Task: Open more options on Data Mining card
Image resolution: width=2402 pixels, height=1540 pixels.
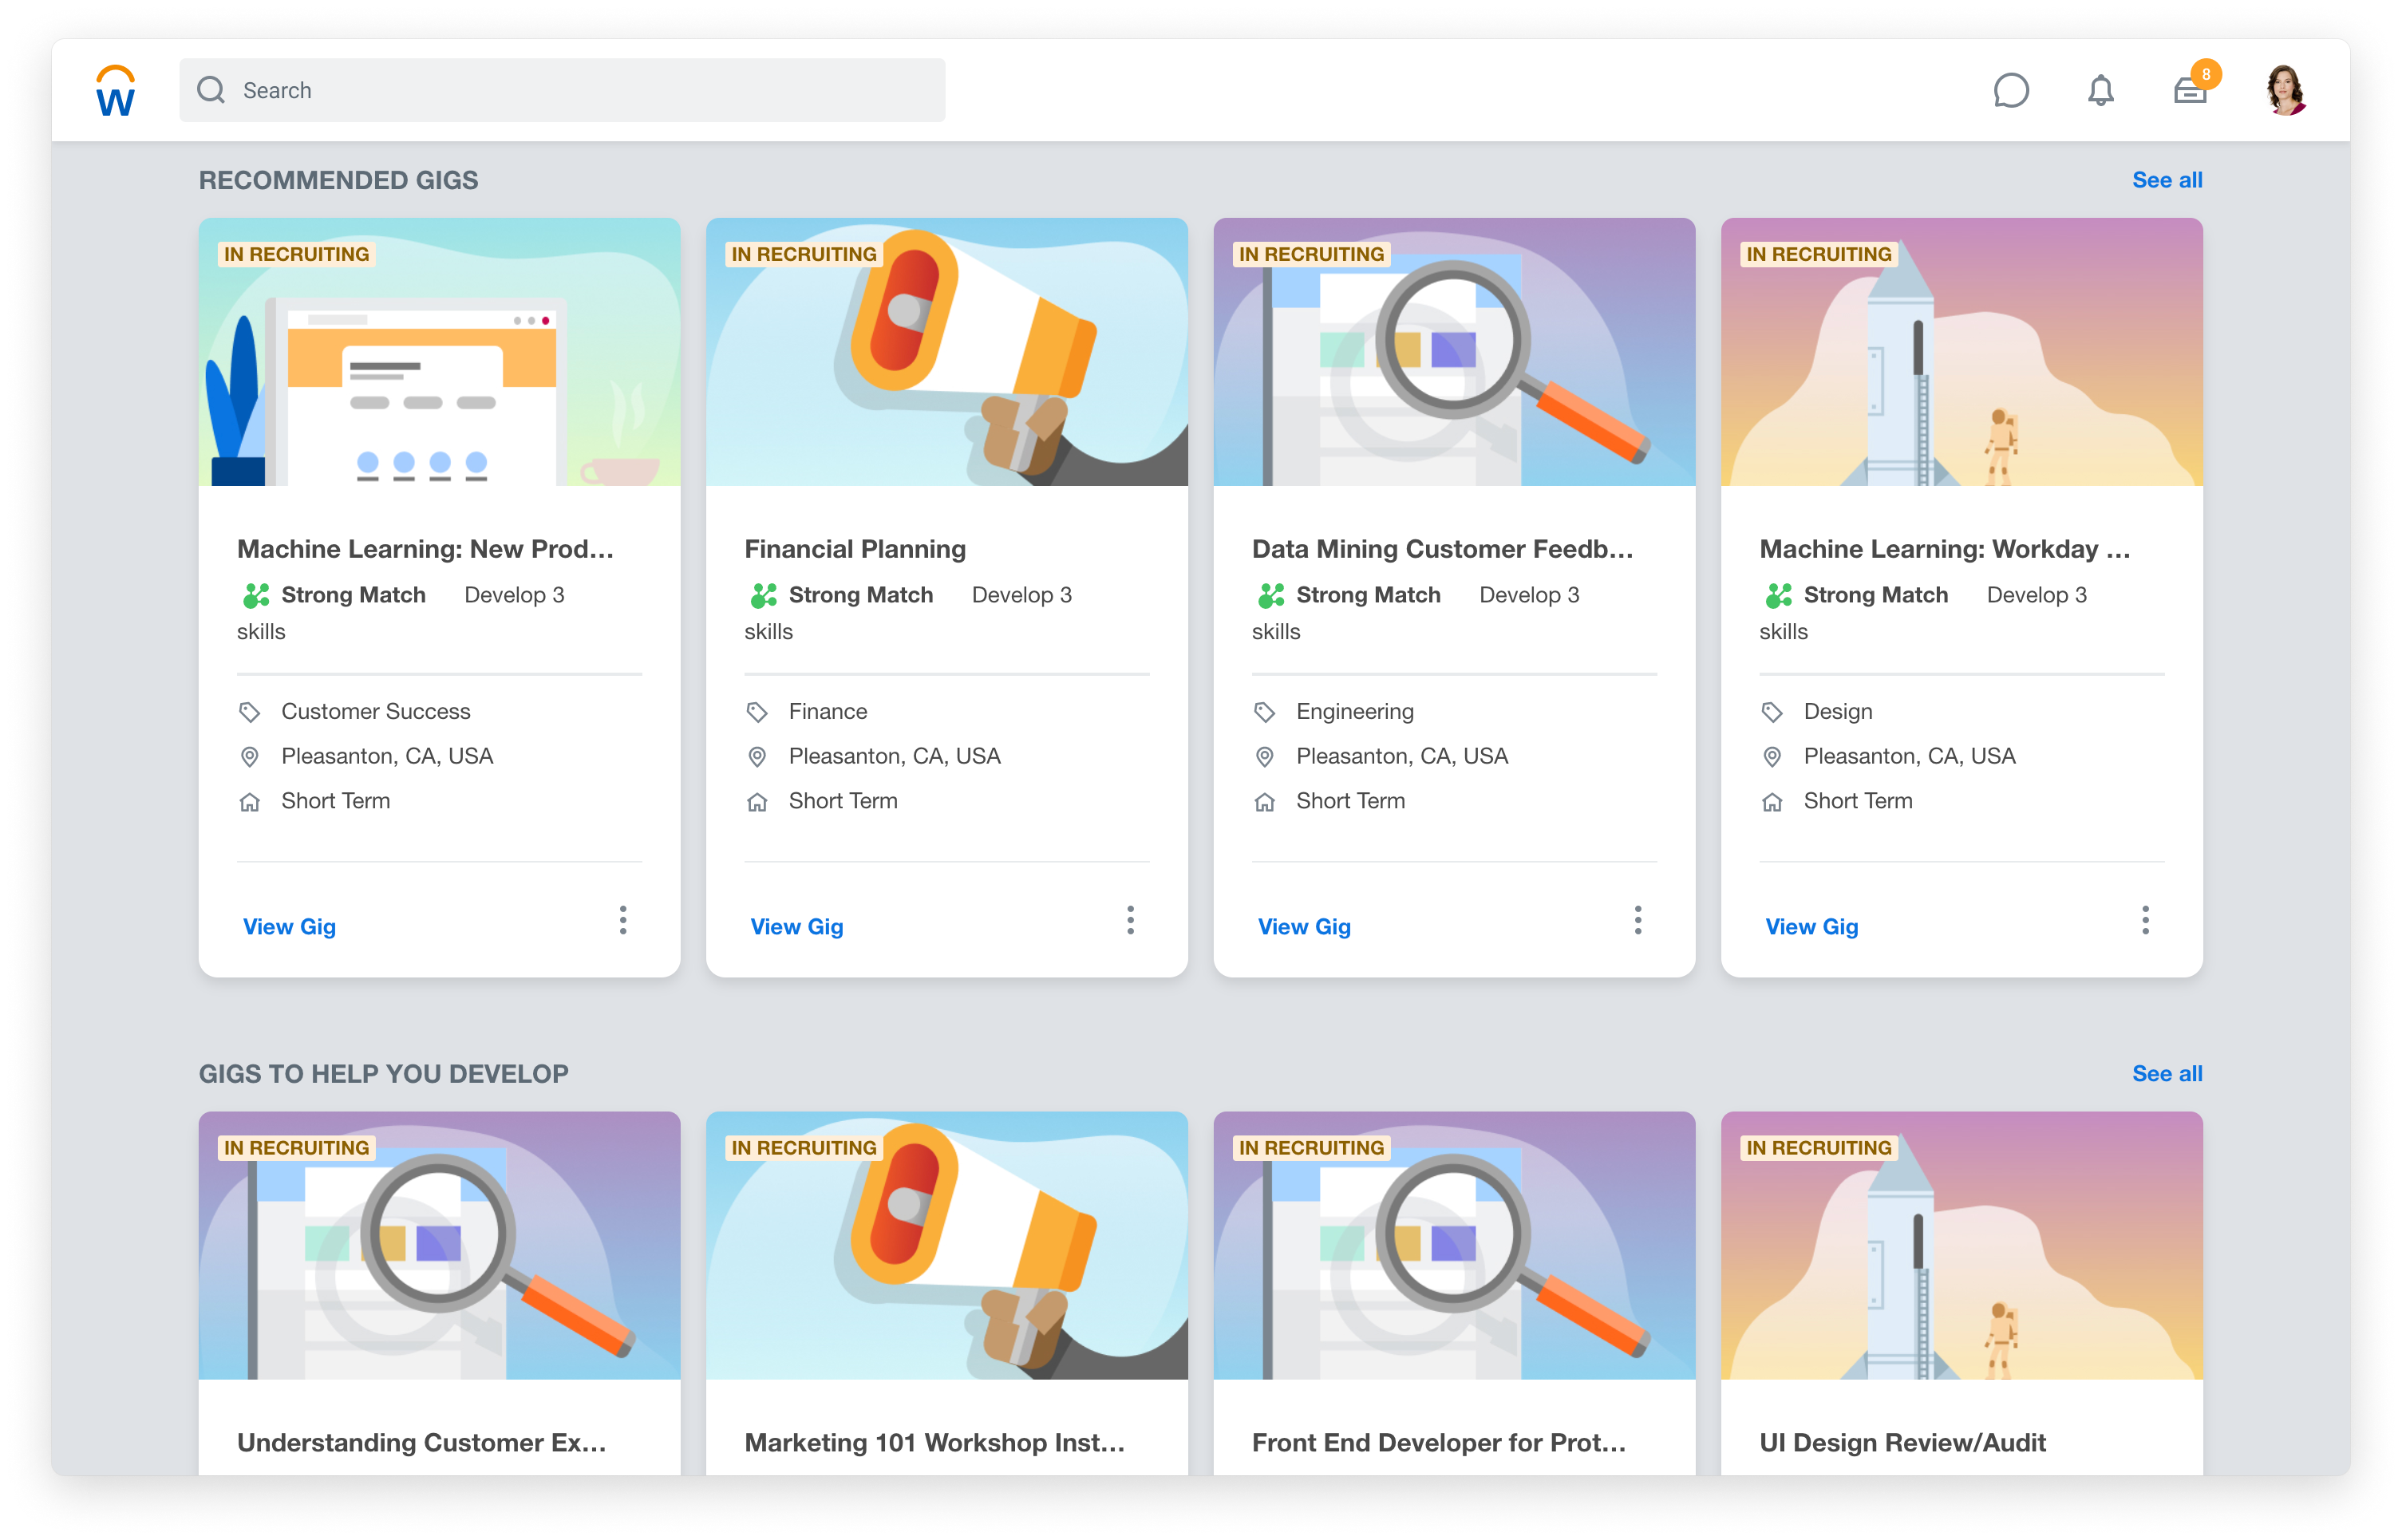Action: coord(1637,920)
